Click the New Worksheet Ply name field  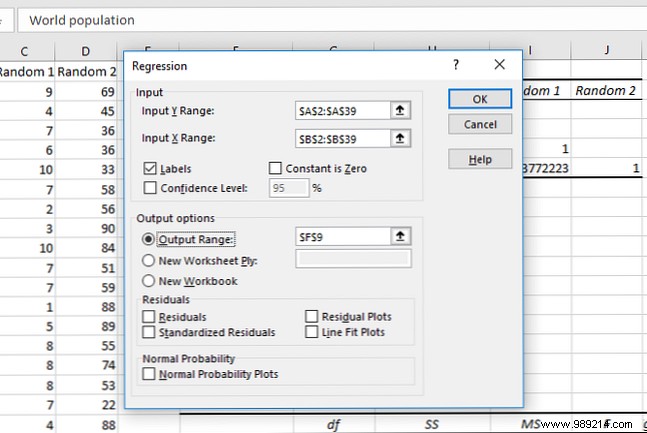click(x=353, y=259)
